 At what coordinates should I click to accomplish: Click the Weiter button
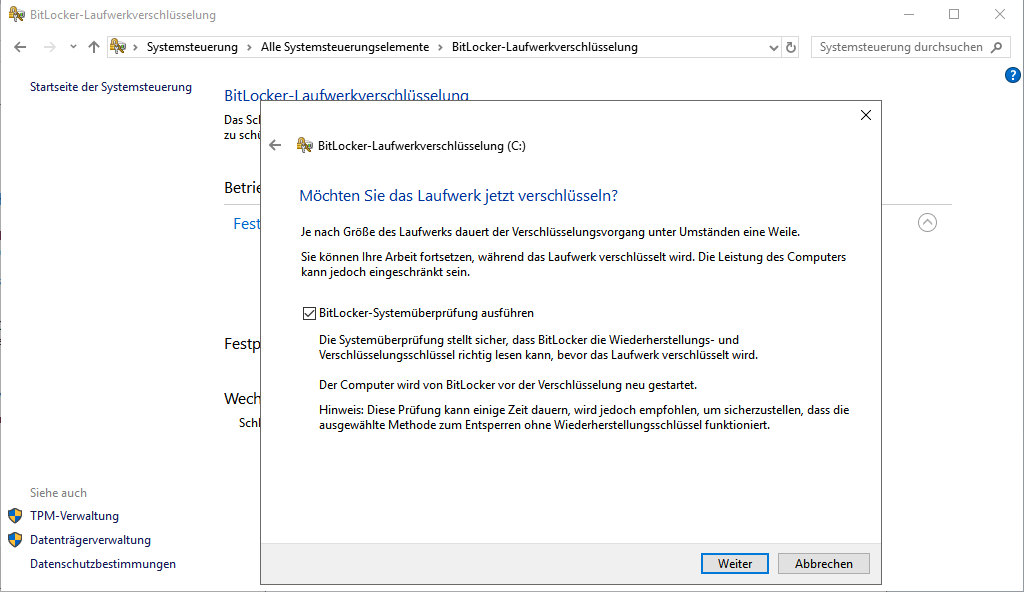735,563
